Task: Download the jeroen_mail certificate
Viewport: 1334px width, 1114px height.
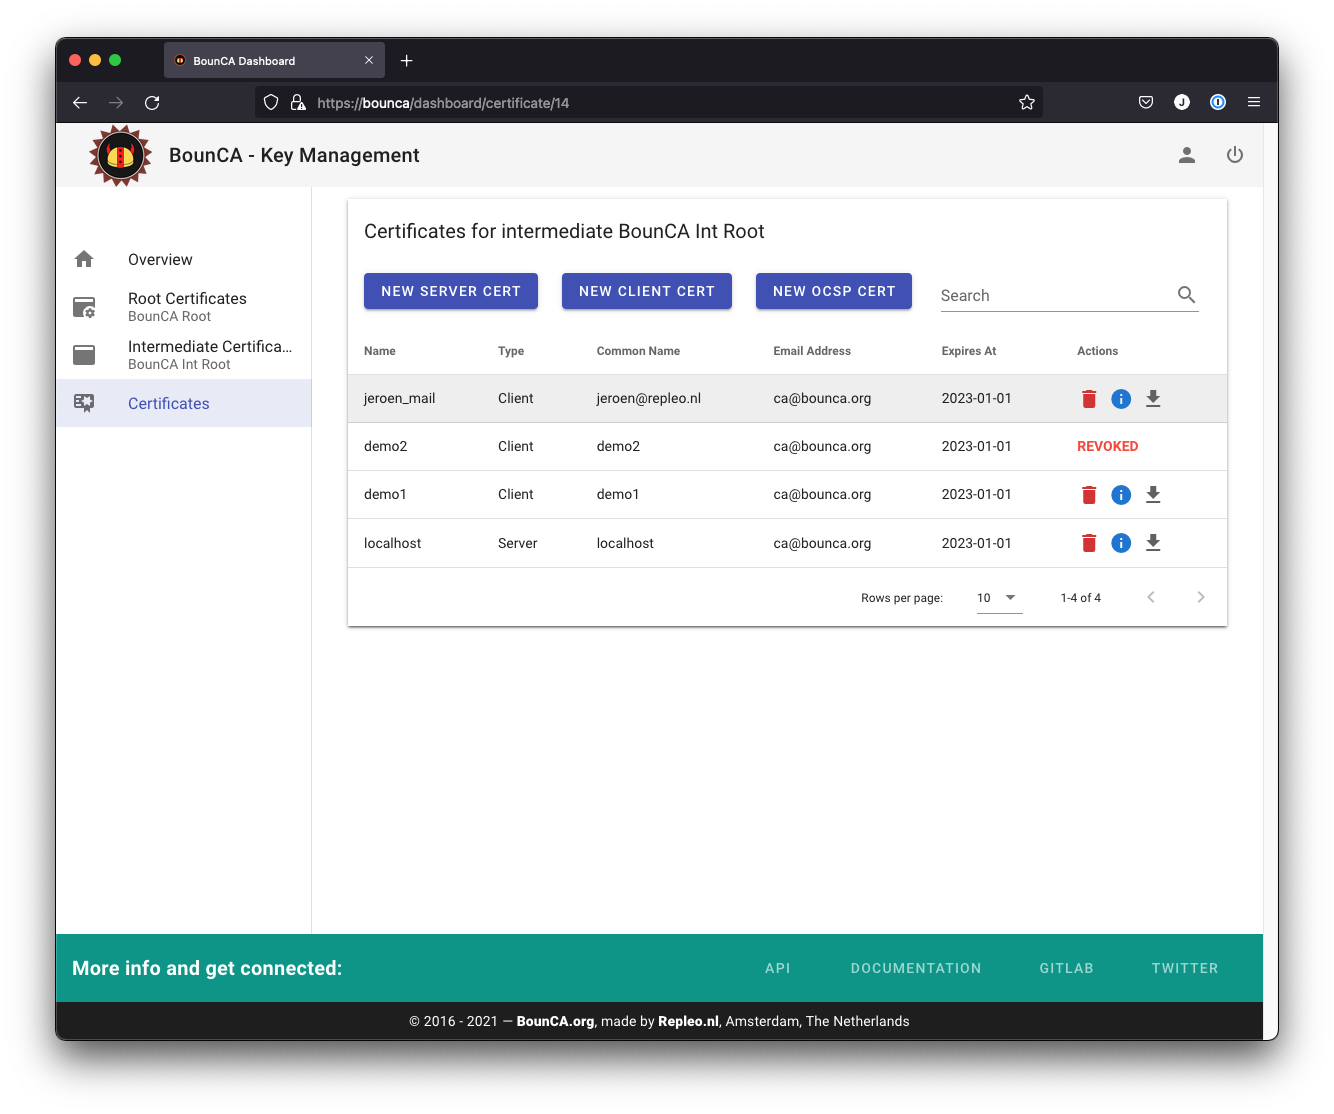Action: pos(1153,399)
